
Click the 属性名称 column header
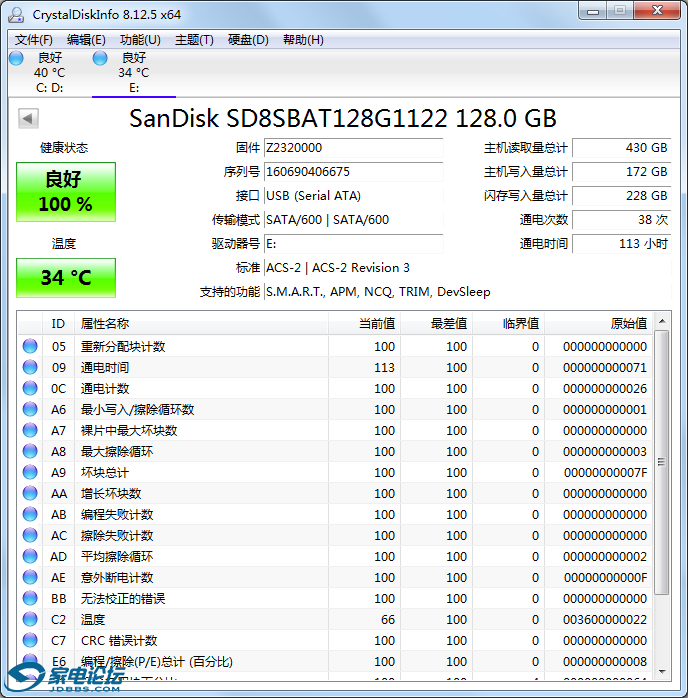[201, 324]
